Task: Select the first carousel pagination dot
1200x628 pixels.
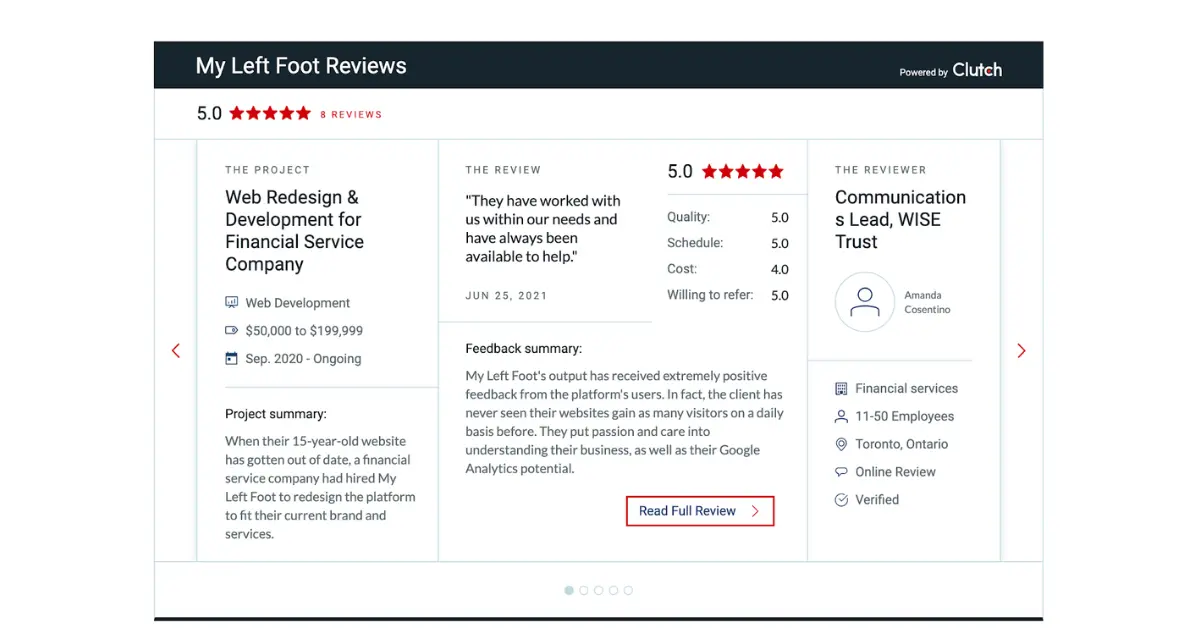Action: click(x=569, y=590)
